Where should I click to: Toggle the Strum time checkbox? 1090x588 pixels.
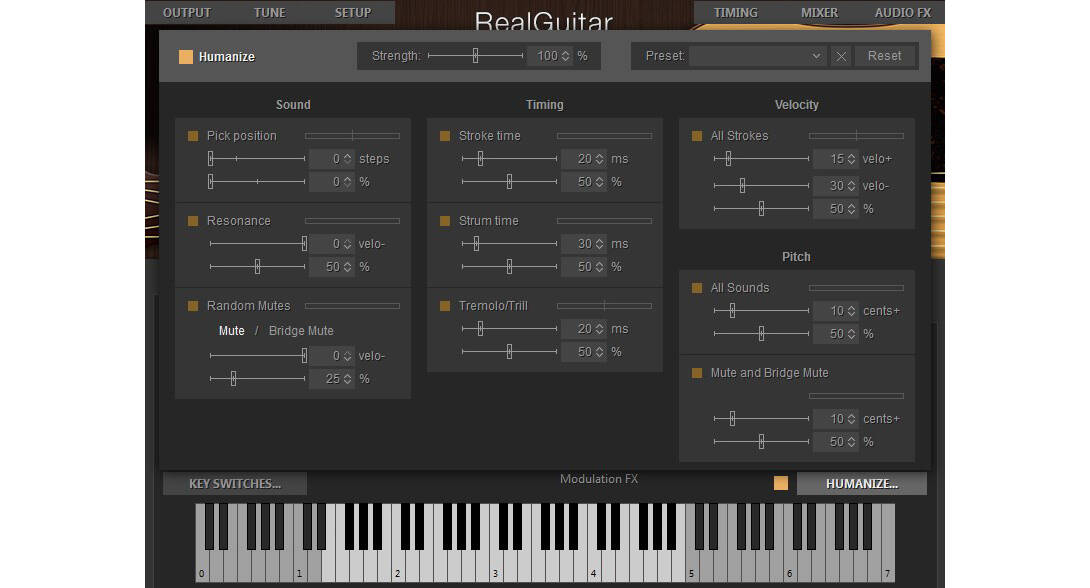[x=445, y=221]
